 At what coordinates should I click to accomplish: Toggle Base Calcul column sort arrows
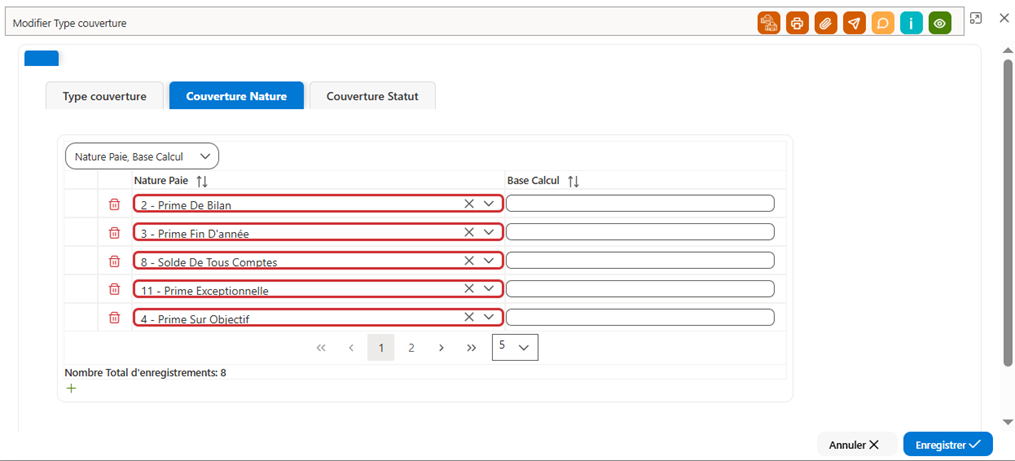(573, 181)
